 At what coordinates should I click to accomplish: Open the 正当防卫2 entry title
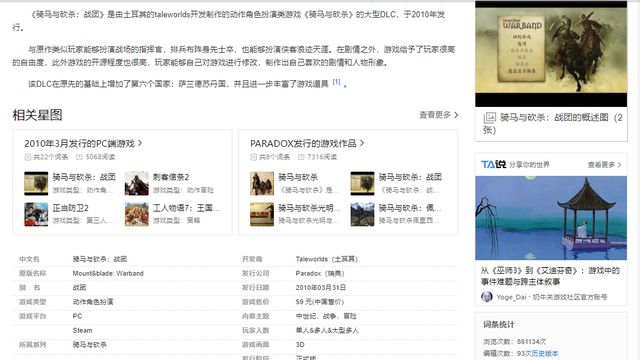pyautogui.click(x=71, y=208)
